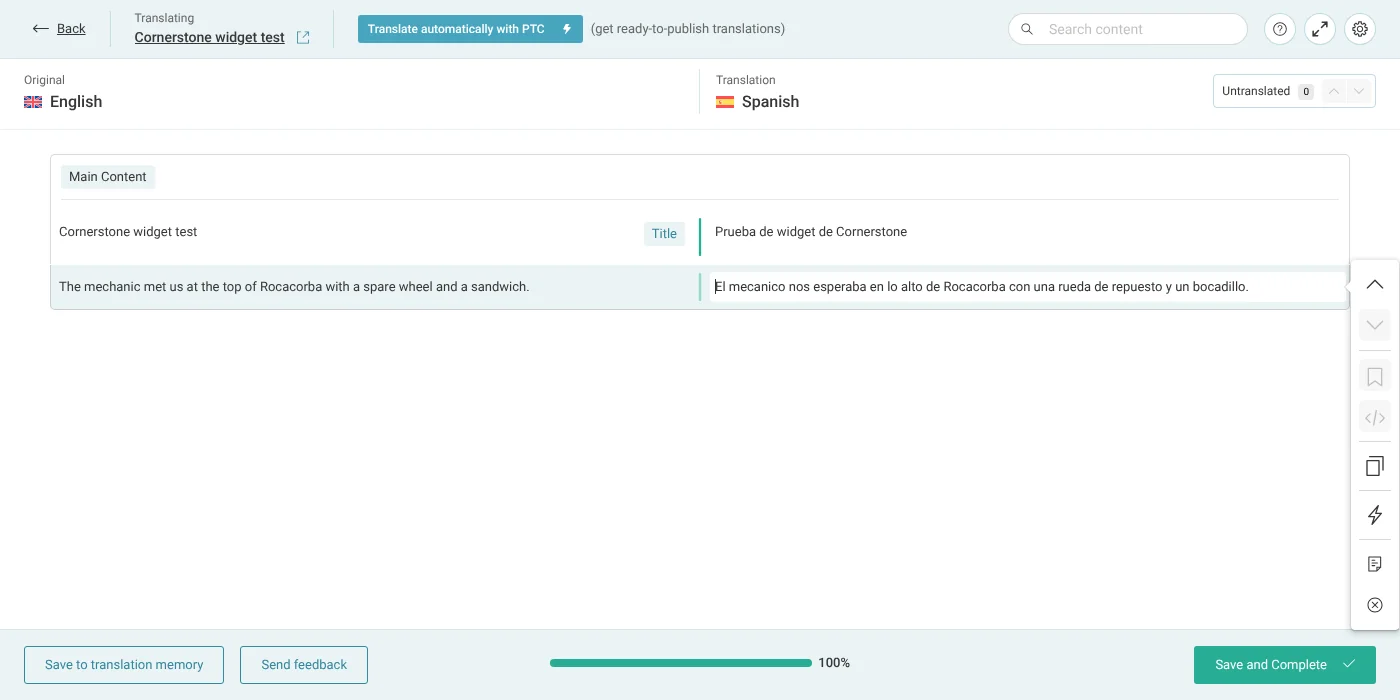Image resolution: width=1400 pixels, height=700 pixels.
Task: Open the external link icon beside document title
Action: pos(303,37)
